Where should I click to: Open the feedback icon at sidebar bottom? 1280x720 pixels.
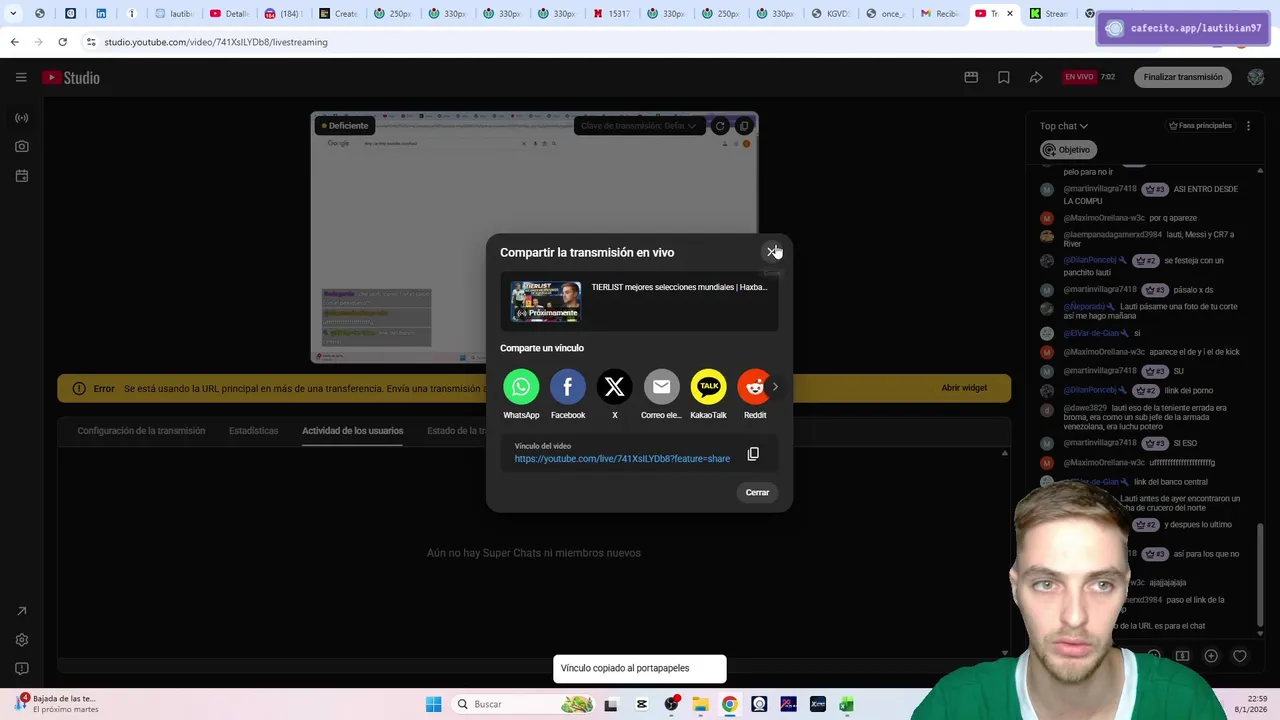pyautogui.click(x=21, y=668)
